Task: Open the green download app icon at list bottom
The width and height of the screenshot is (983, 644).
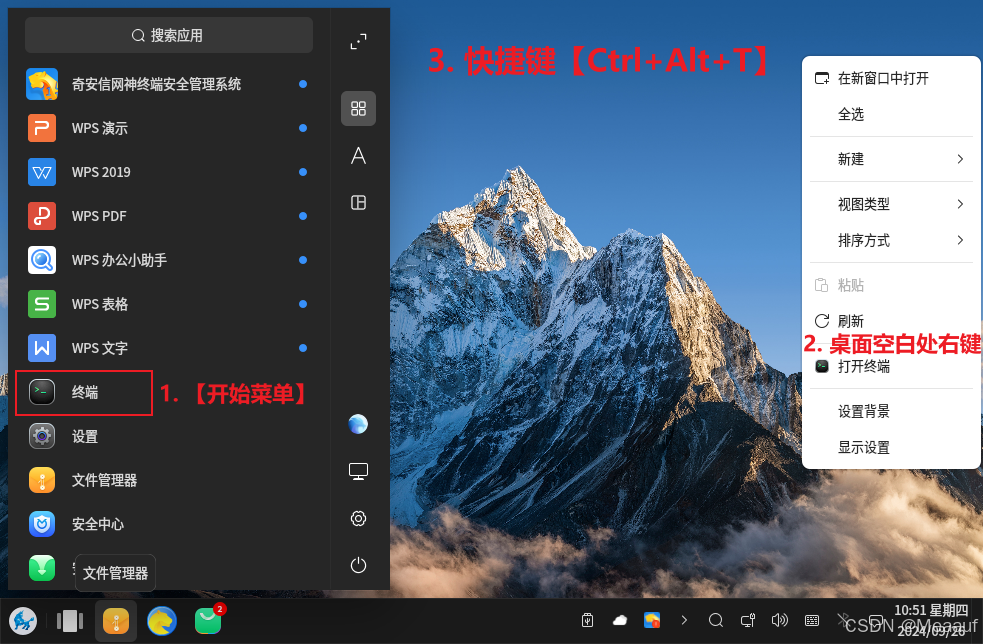Action: click(x=42, y=568)
